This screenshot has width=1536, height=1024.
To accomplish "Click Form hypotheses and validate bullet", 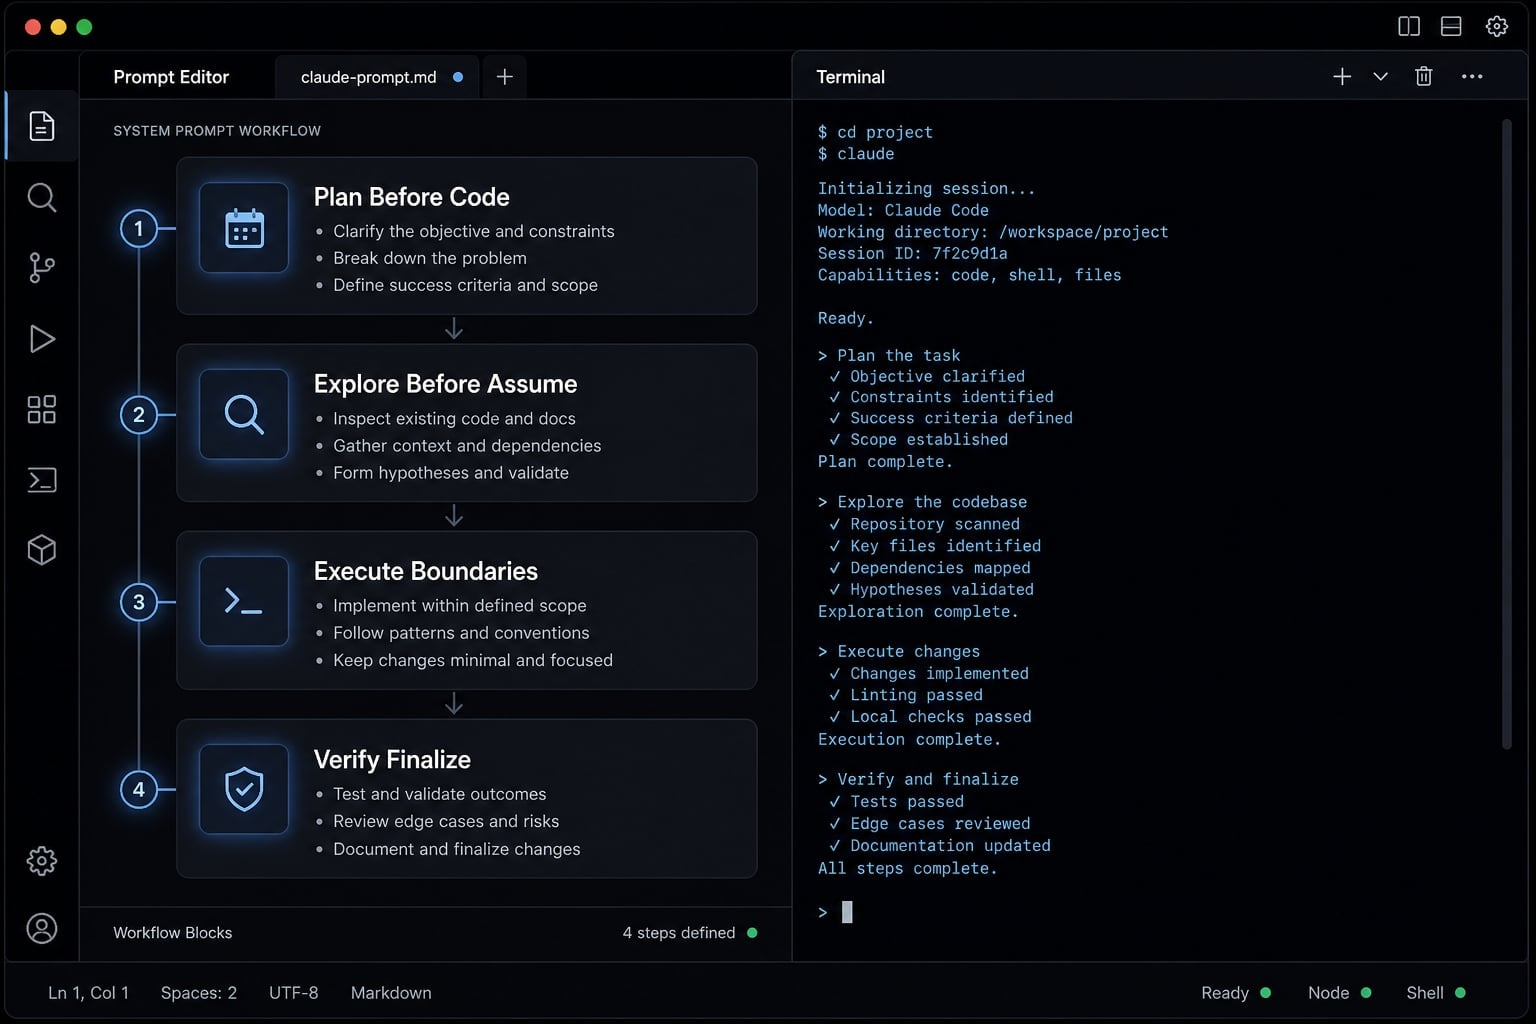I will point(451,473).
